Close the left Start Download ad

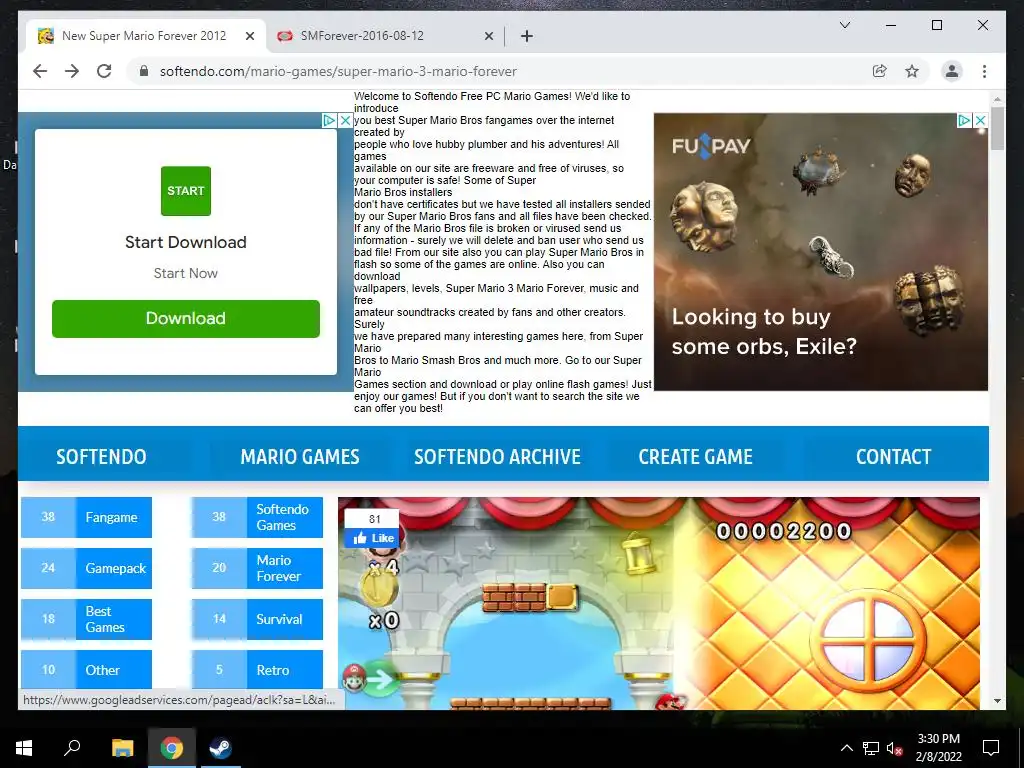click(x=345, y=120)
